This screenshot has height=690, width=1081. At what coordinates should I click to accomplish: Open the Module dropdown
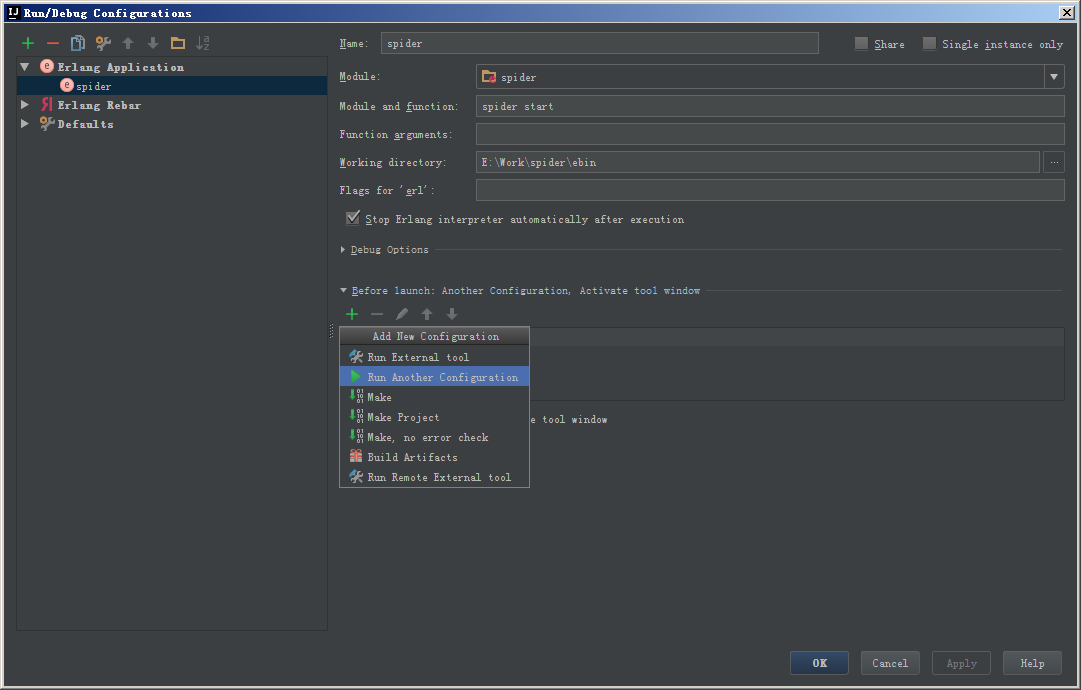click(x=1054, y=75)
